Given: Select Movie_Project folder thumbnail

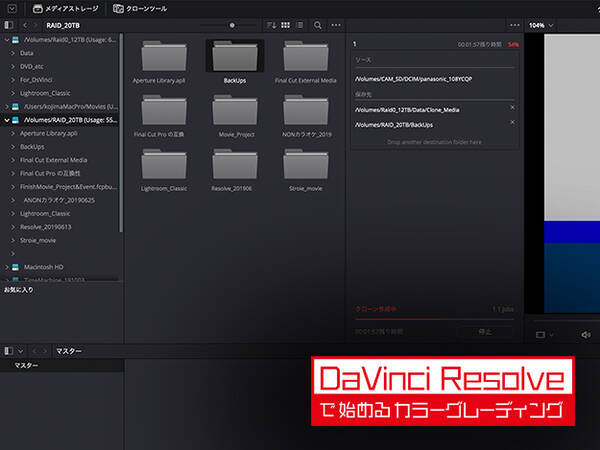Looking at the screenshot, I should coord(235,111).
